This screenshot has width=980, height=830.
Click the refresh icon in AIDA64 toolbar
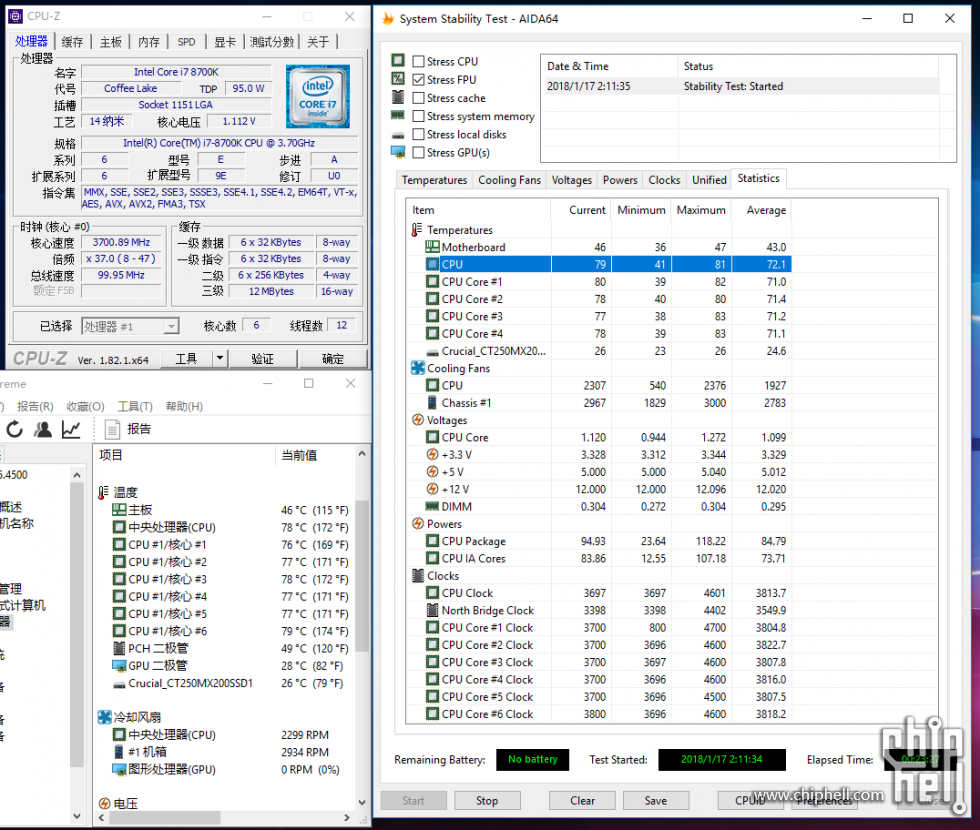tap(14, 429)
